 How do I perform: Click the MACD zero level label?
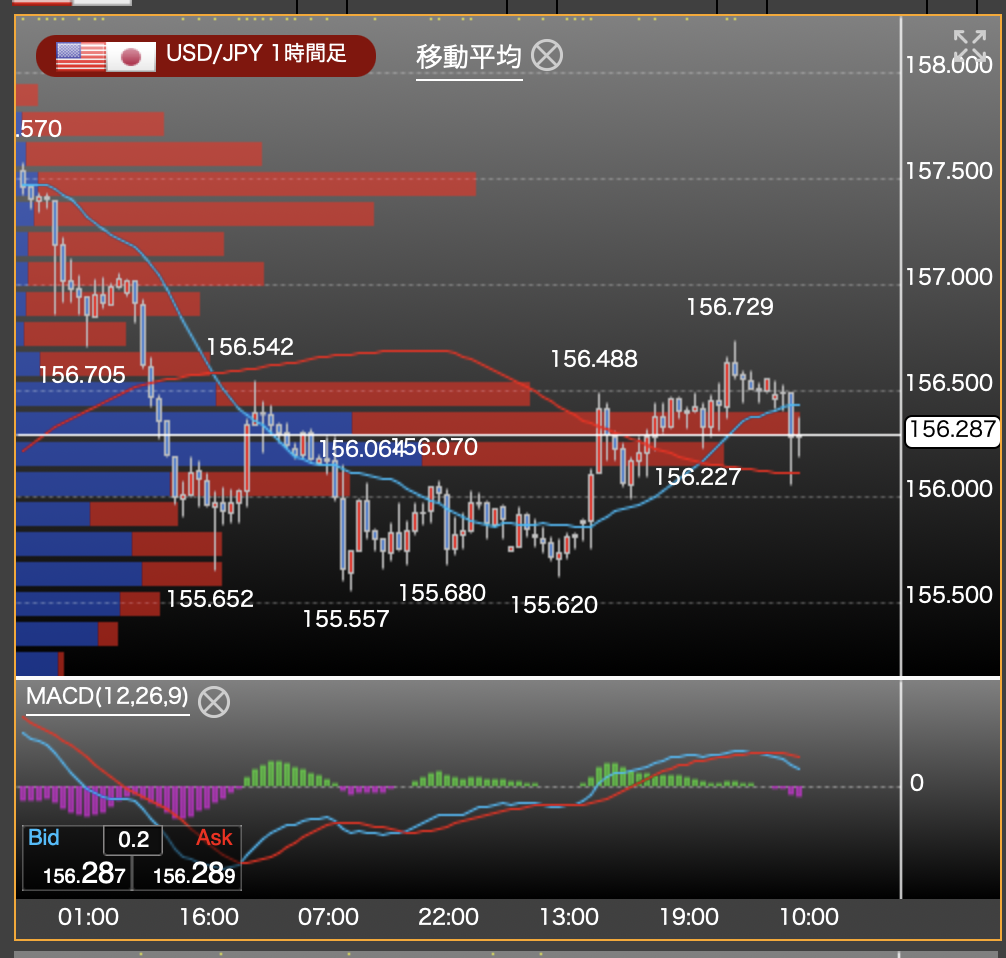click(x=916, y=783)
